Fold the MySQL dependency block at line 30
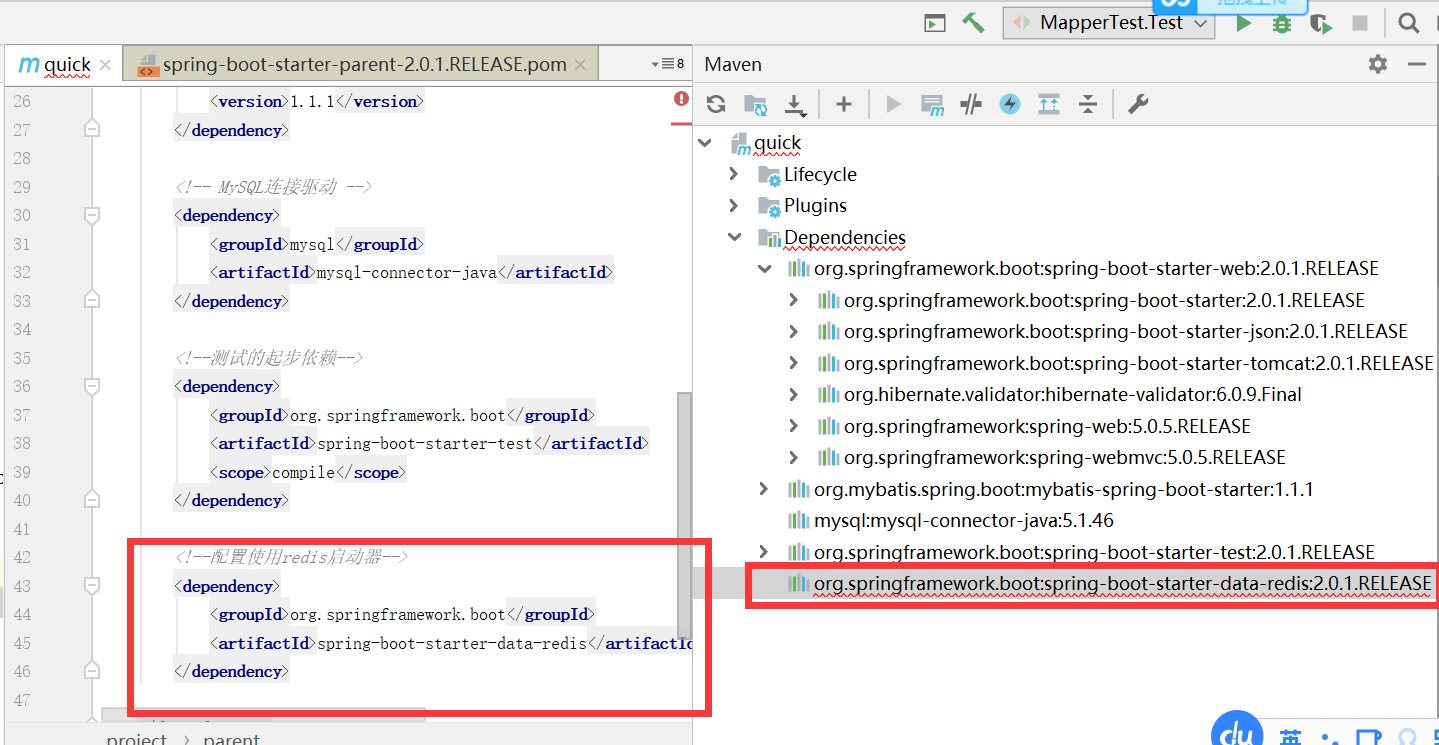 click(x=92, y=215)
